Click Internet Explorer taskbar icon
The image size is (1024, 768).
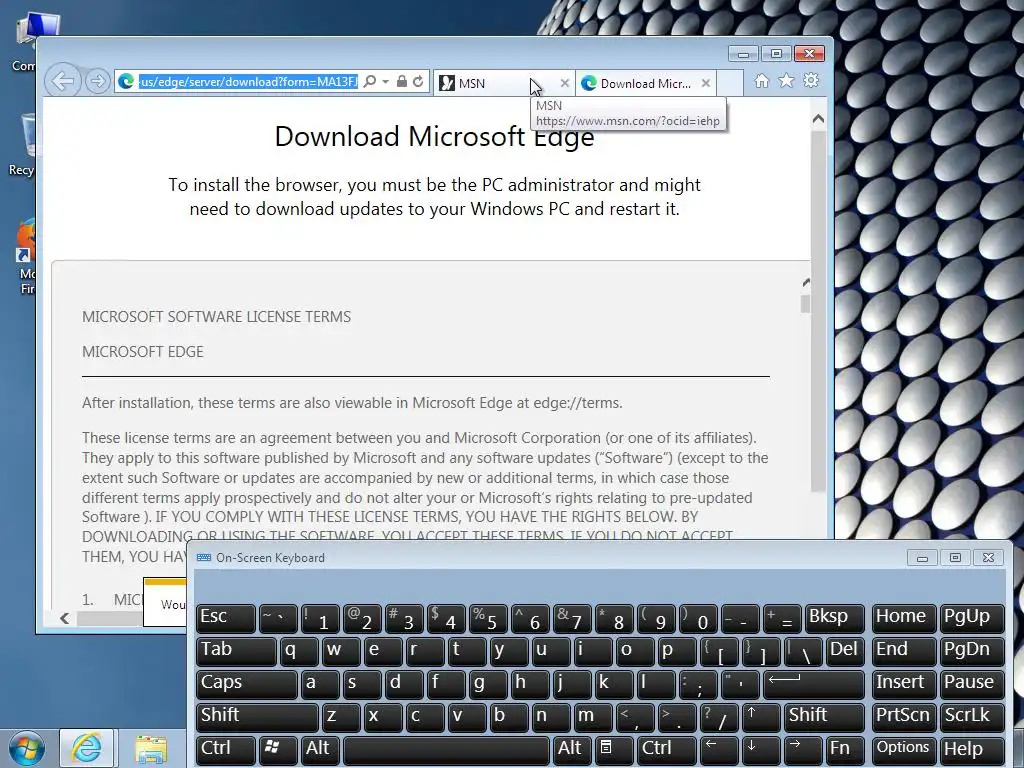pyautogui.click(x=87, y=748)
